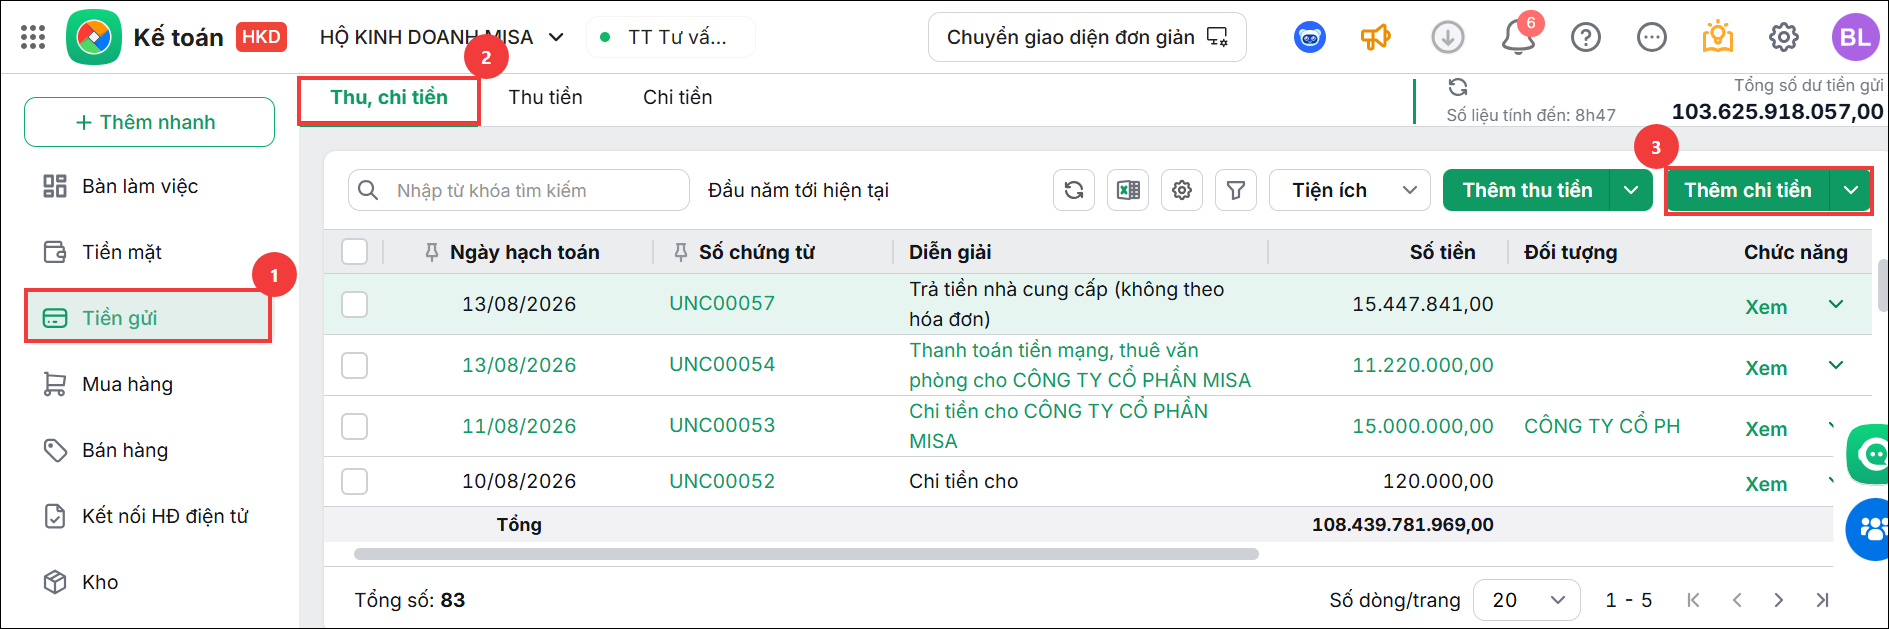This screenshot has height=629, width=1889.
Task: Open the rows-per-page dropdown showing 20
Action: (1527, 600)
